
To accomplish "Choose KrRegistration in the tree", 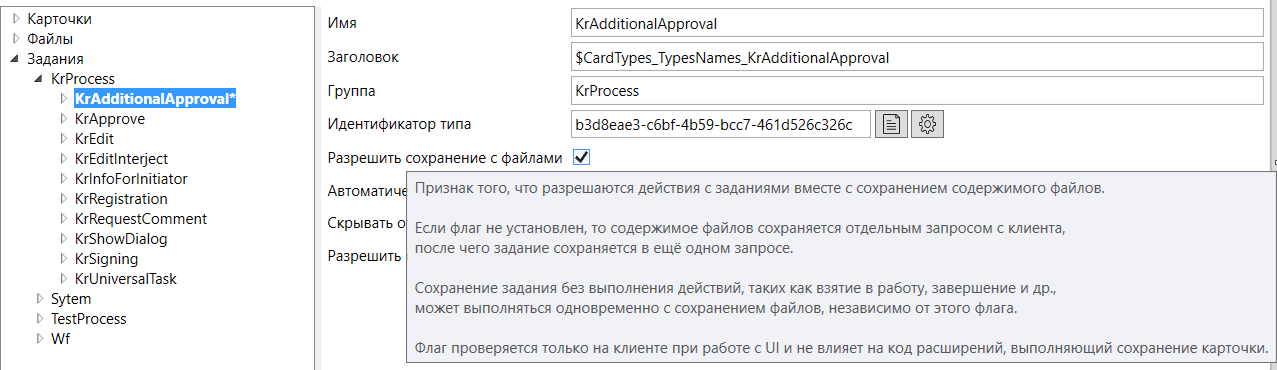I will [x=121, y=199].
